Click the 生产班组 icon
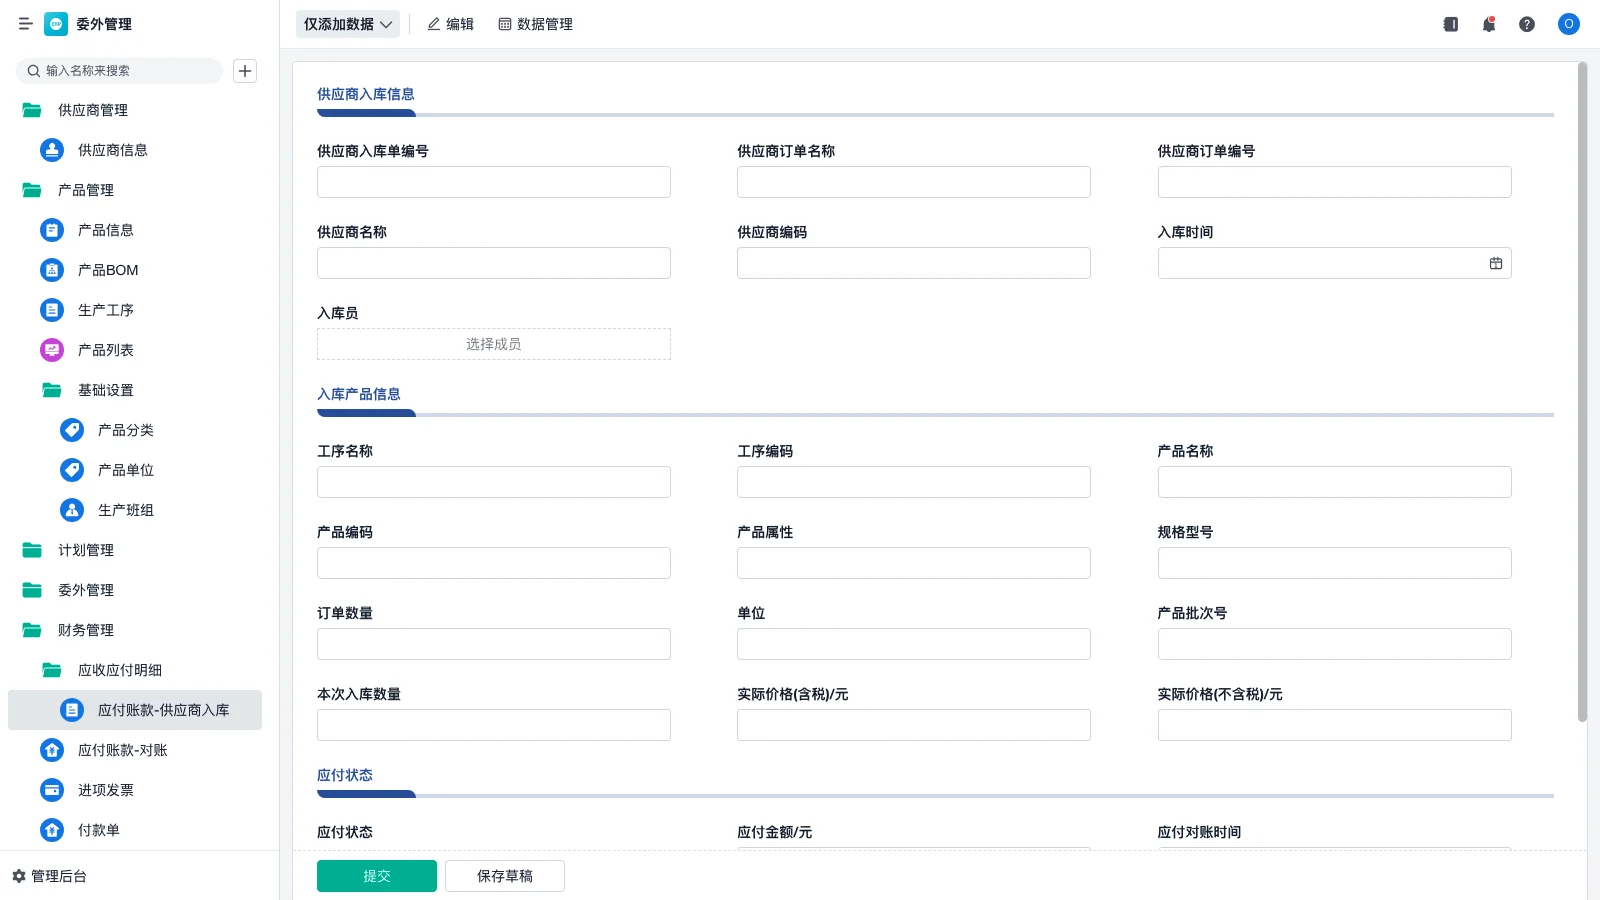 coord(71,510)
